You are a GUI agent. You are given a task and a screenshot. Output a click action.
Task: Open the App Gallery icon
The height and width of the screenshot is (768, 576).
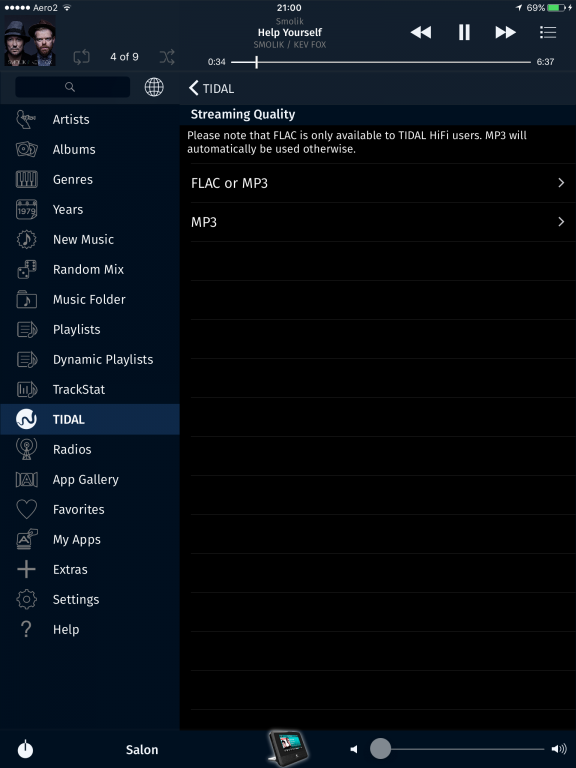tap(26, 480)
